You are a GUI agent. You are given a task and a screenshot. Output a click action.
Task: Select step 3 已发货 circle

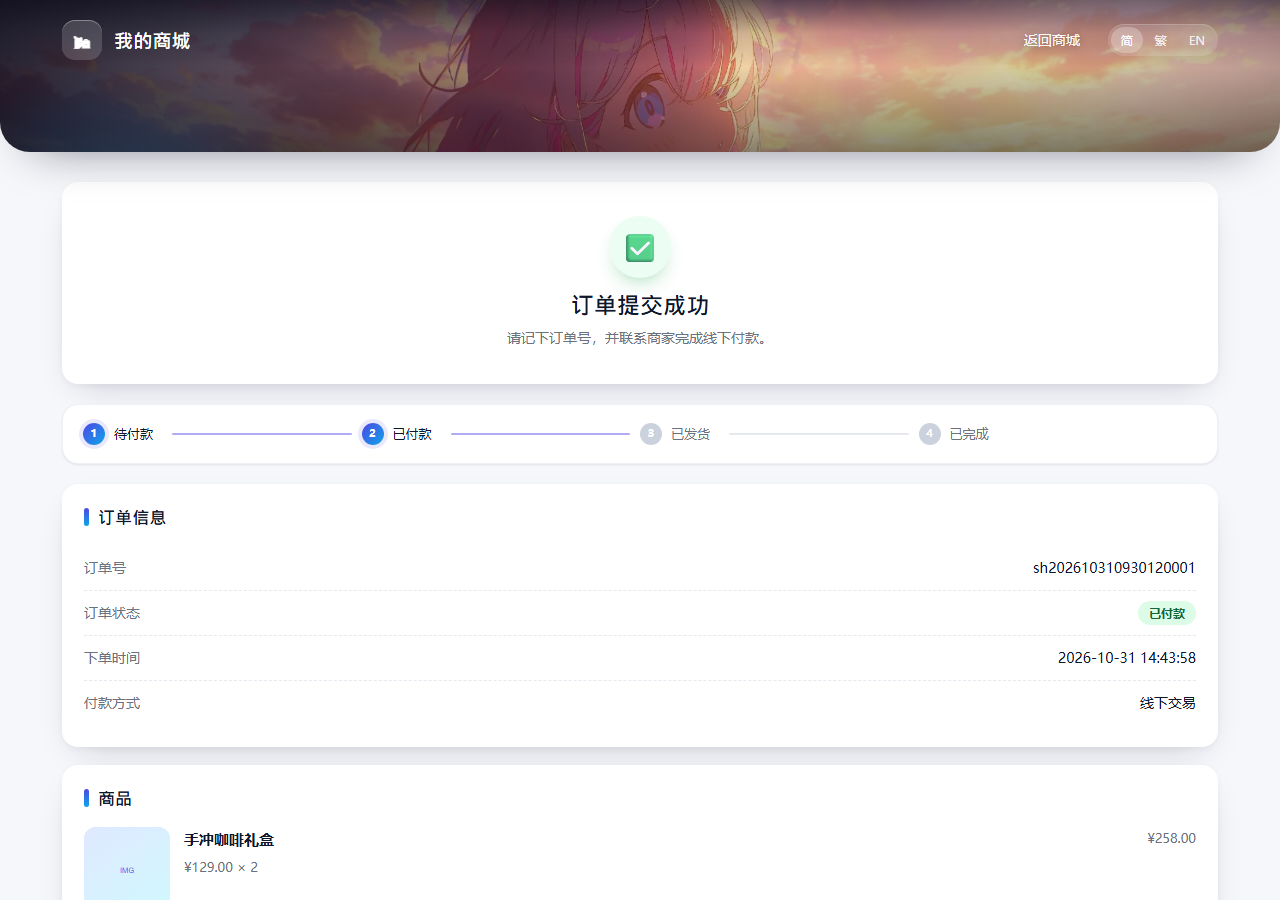(651, 433)
